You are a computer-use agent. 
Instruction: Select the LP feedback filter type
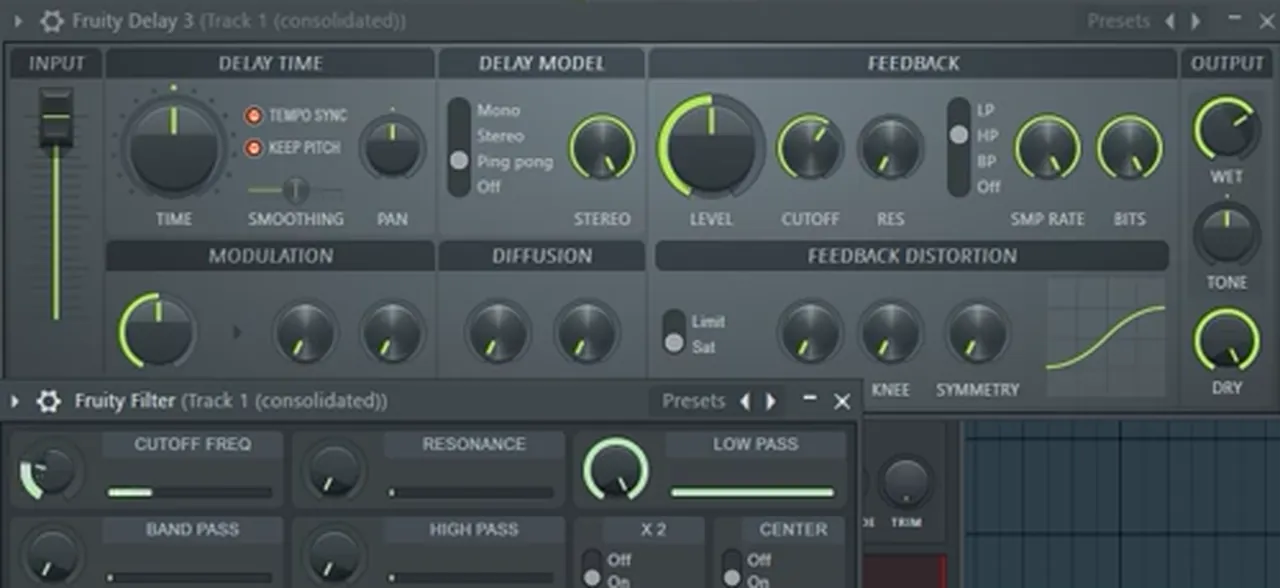(x=986, y=110)
